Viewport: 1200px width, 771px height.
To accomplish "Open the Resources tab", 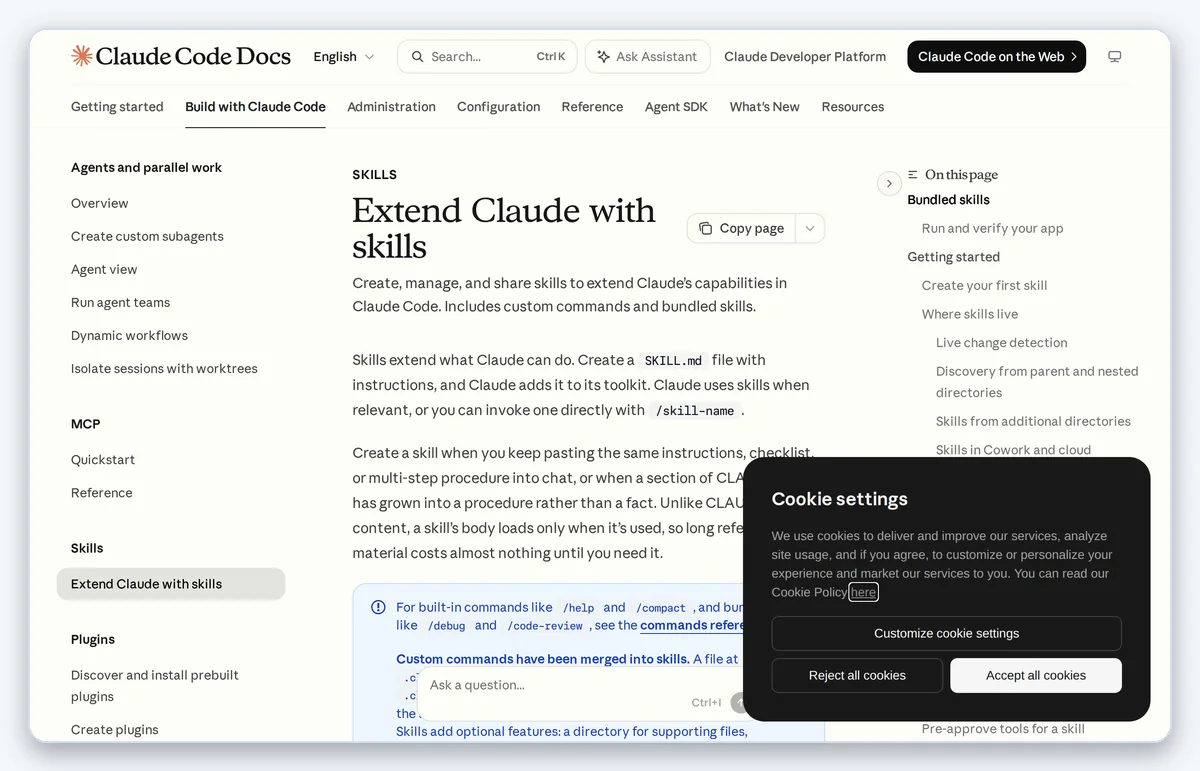I will (852, 107).
